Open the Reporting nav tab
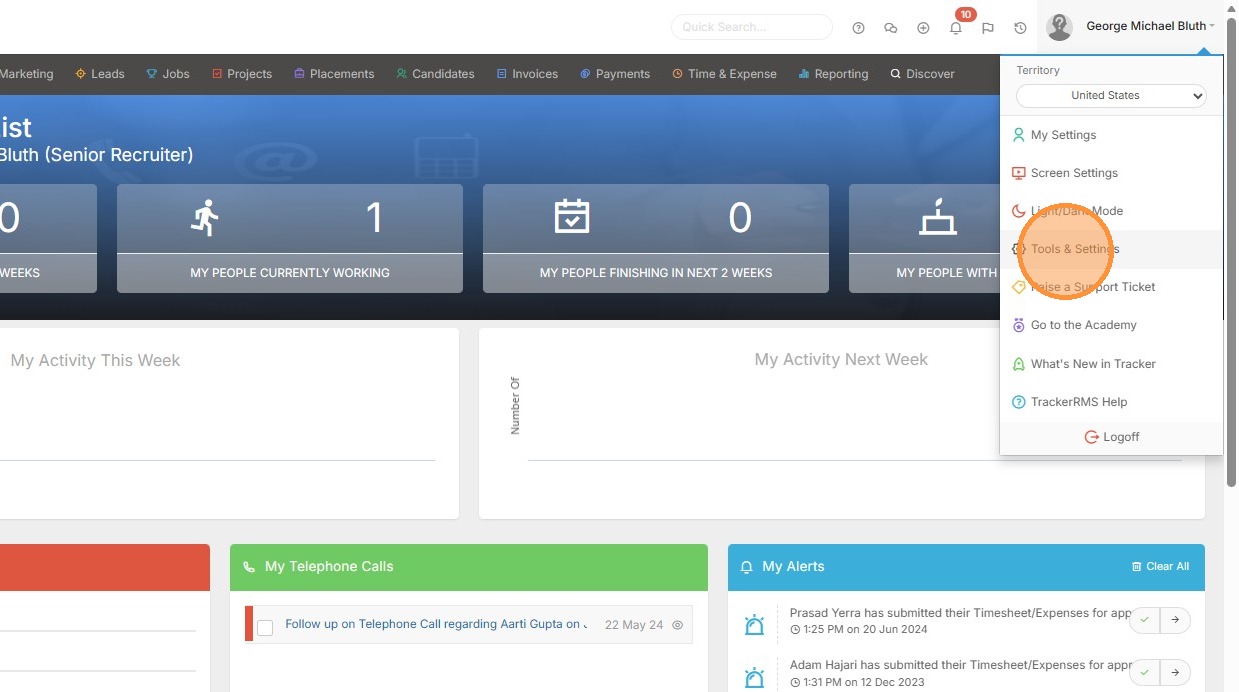 833,74
